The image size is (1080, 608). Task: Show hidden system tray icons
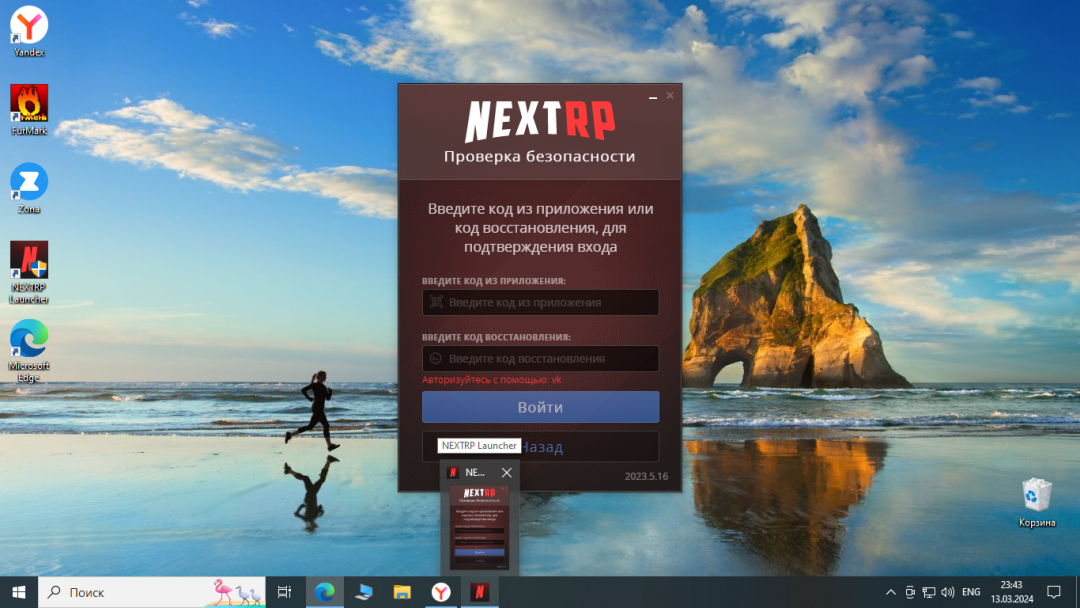[x=891, y=592]
